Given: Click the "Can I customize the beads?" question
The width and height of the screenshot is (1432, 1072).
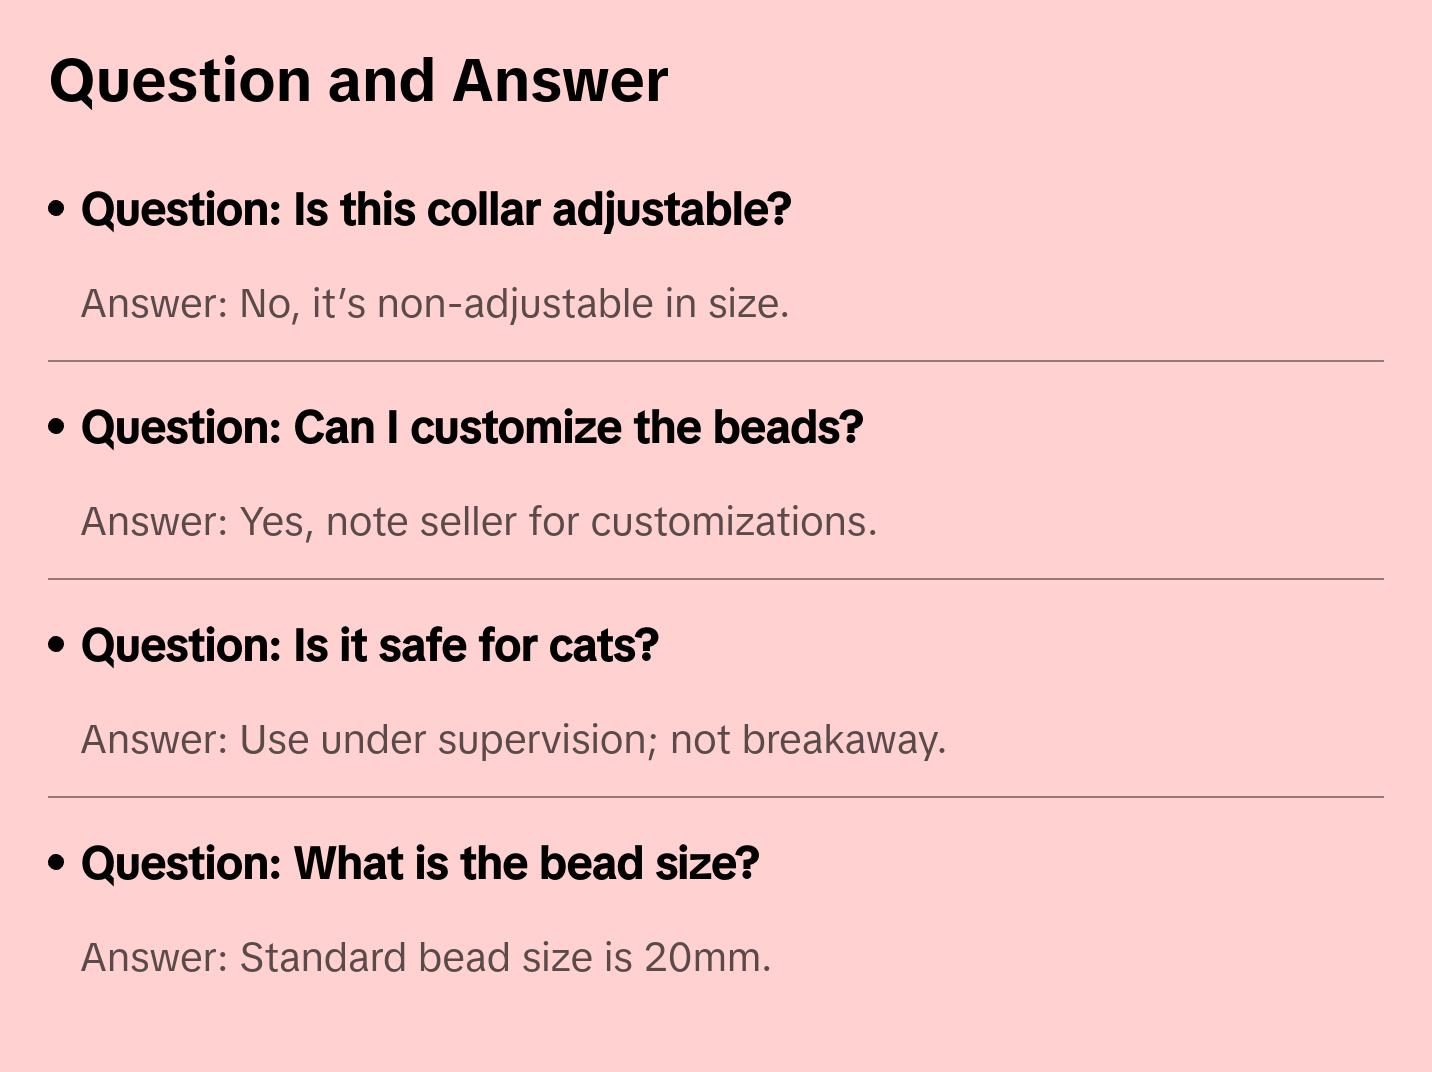Looking at the screenshot, I should (x=472, y=428).
